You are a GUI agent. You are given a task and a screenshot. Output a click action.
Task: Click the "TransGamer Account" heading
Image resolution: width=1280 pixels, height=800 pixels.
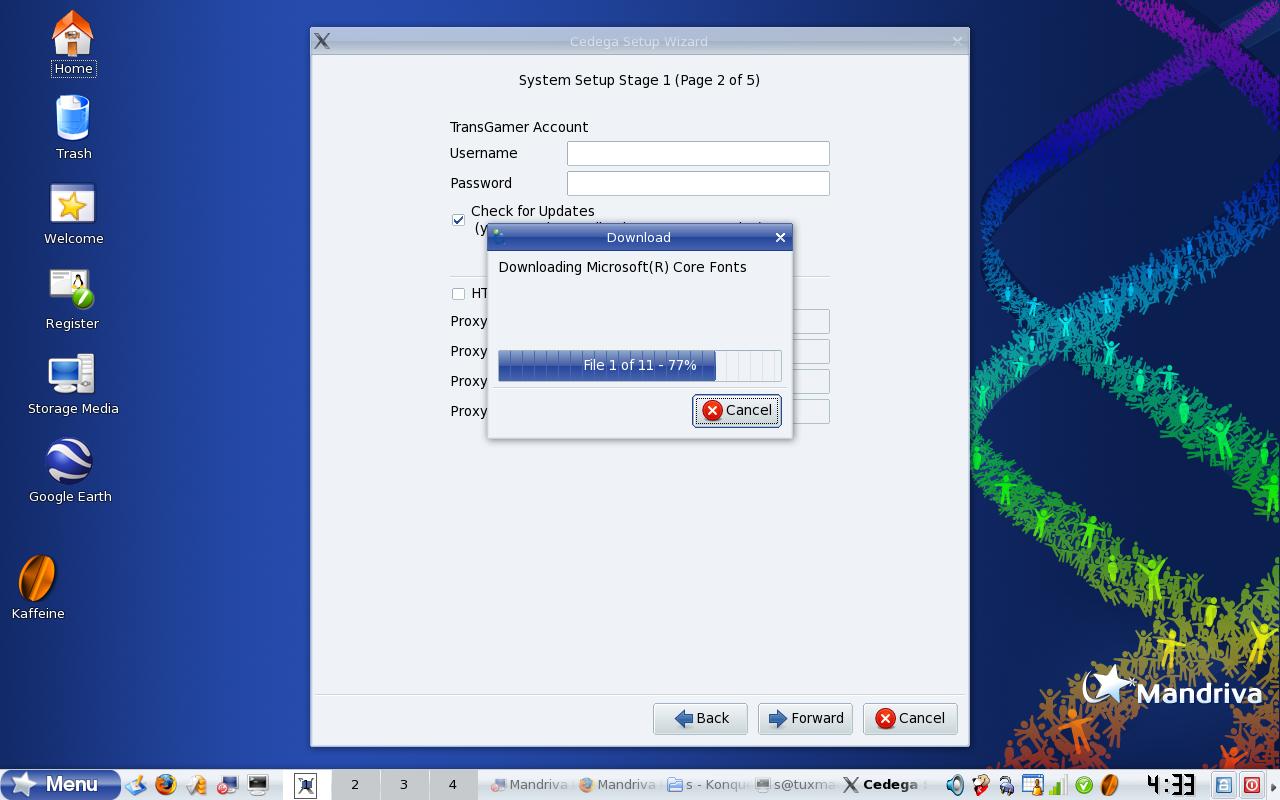(x=519, y=127)
